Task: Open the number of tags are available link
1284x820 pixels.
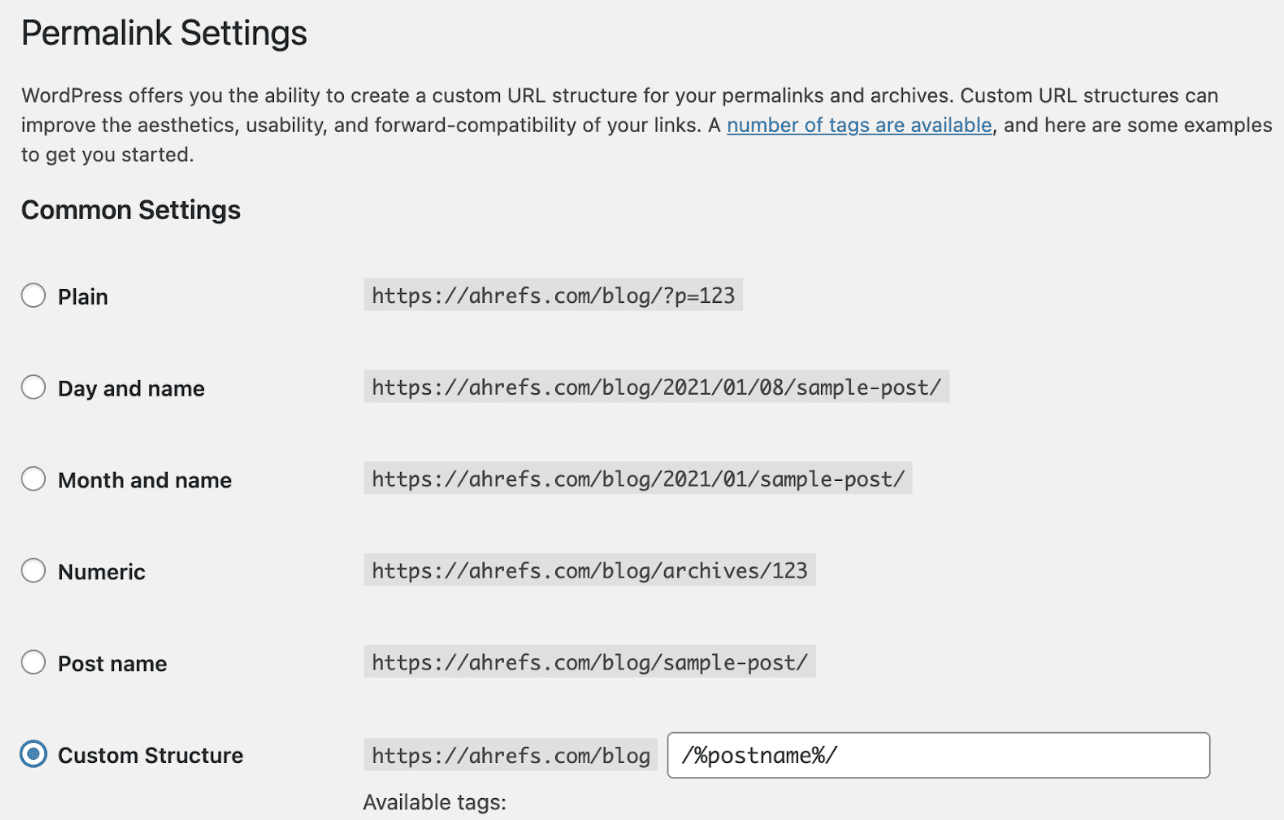Action: tap(858, 124)
